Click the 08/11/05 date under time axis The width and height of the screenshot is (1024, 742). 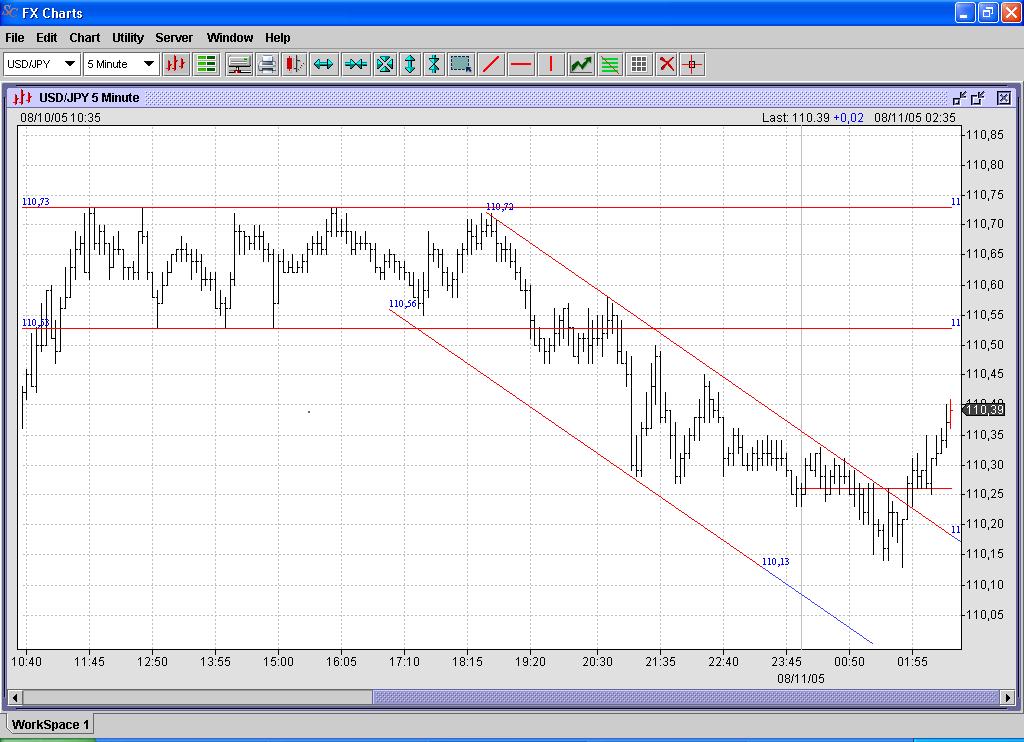pos(801,679)
